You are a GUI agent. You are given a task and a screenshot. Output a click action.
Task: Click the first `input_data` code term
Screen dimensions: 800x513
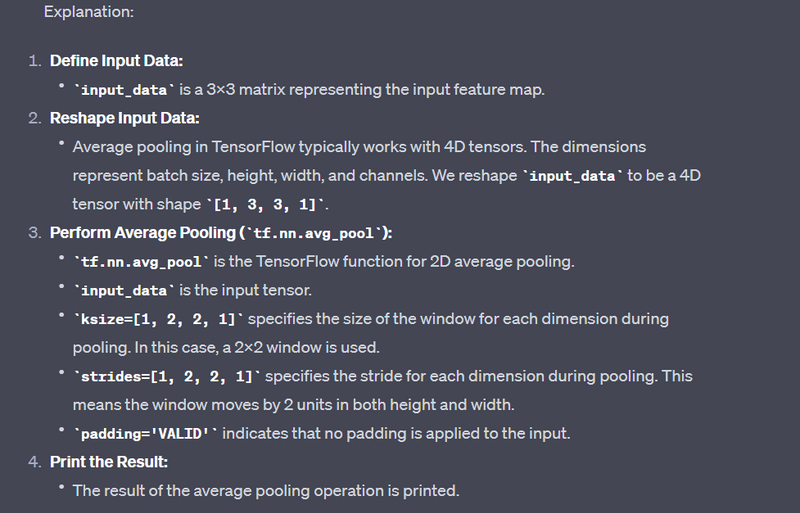(124, 90)
